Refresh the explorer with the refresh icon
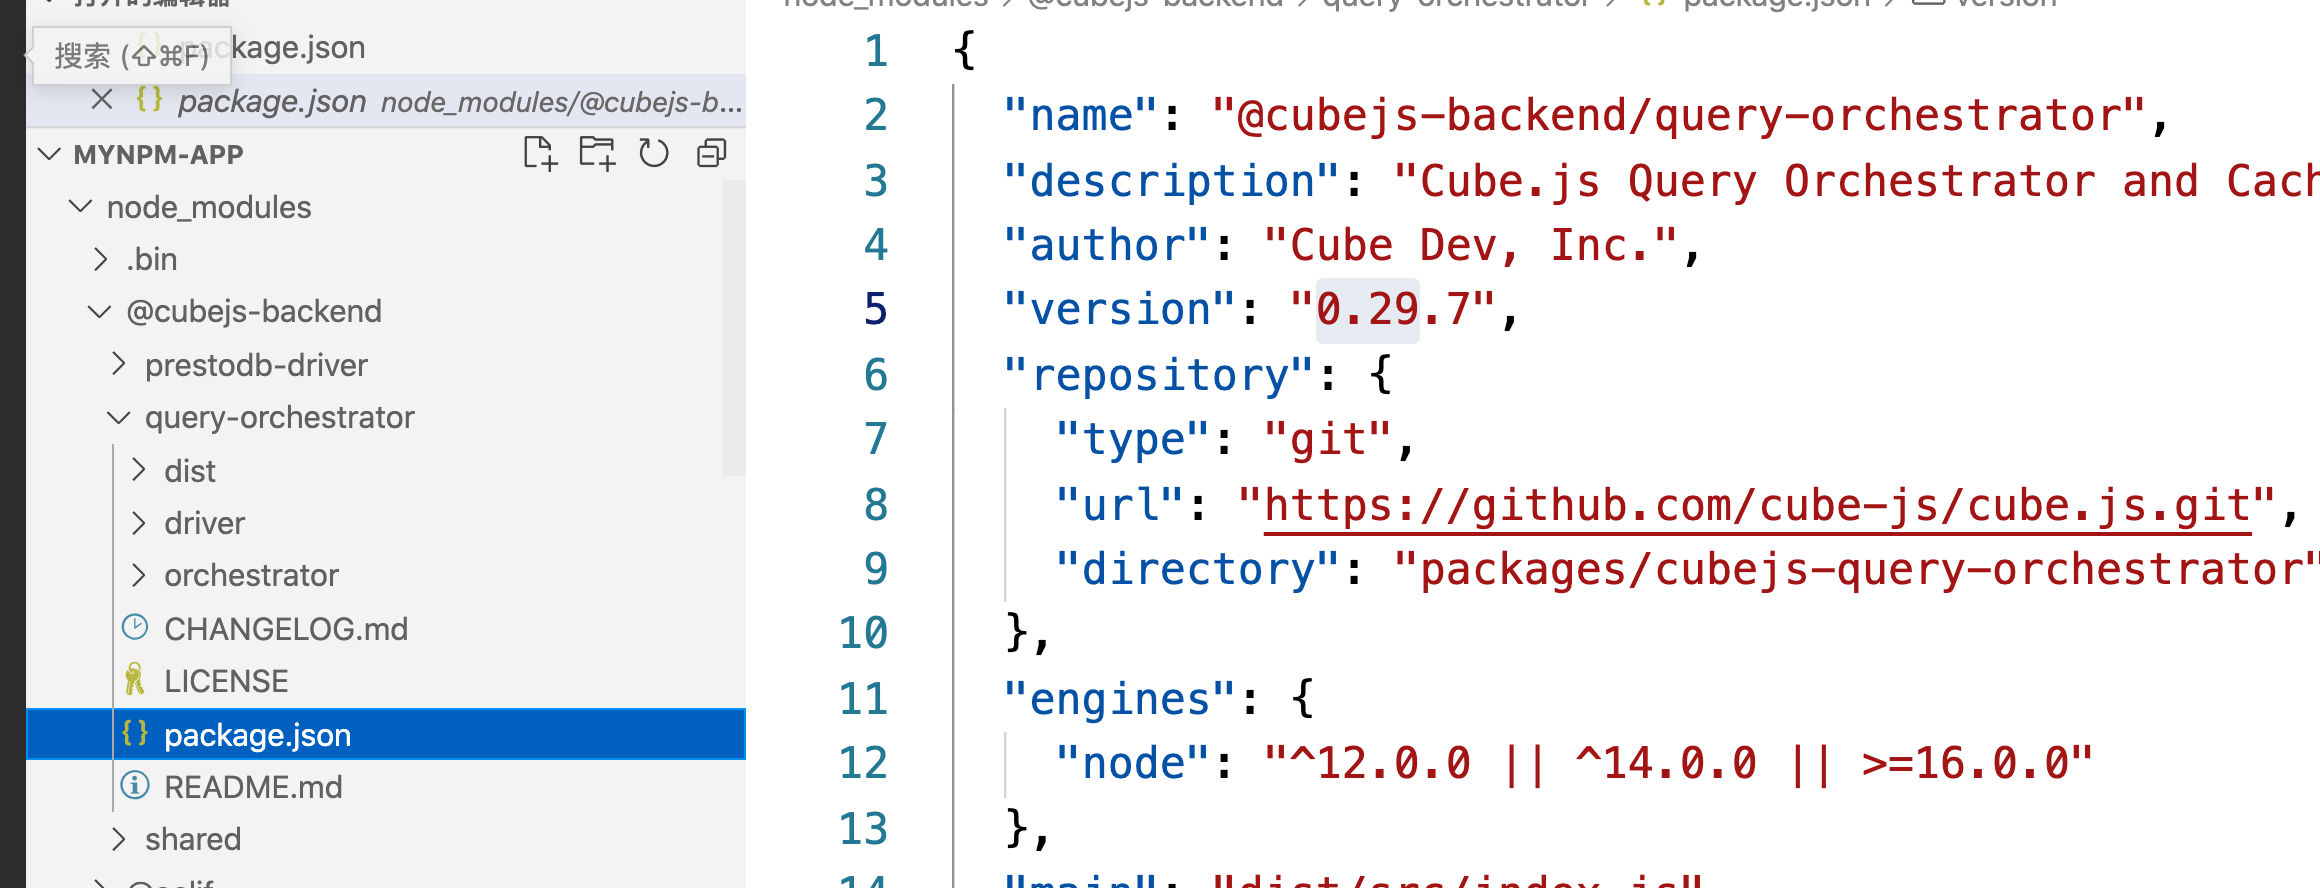This screenshot has width=2320, height=888. [x=654, y=153]
